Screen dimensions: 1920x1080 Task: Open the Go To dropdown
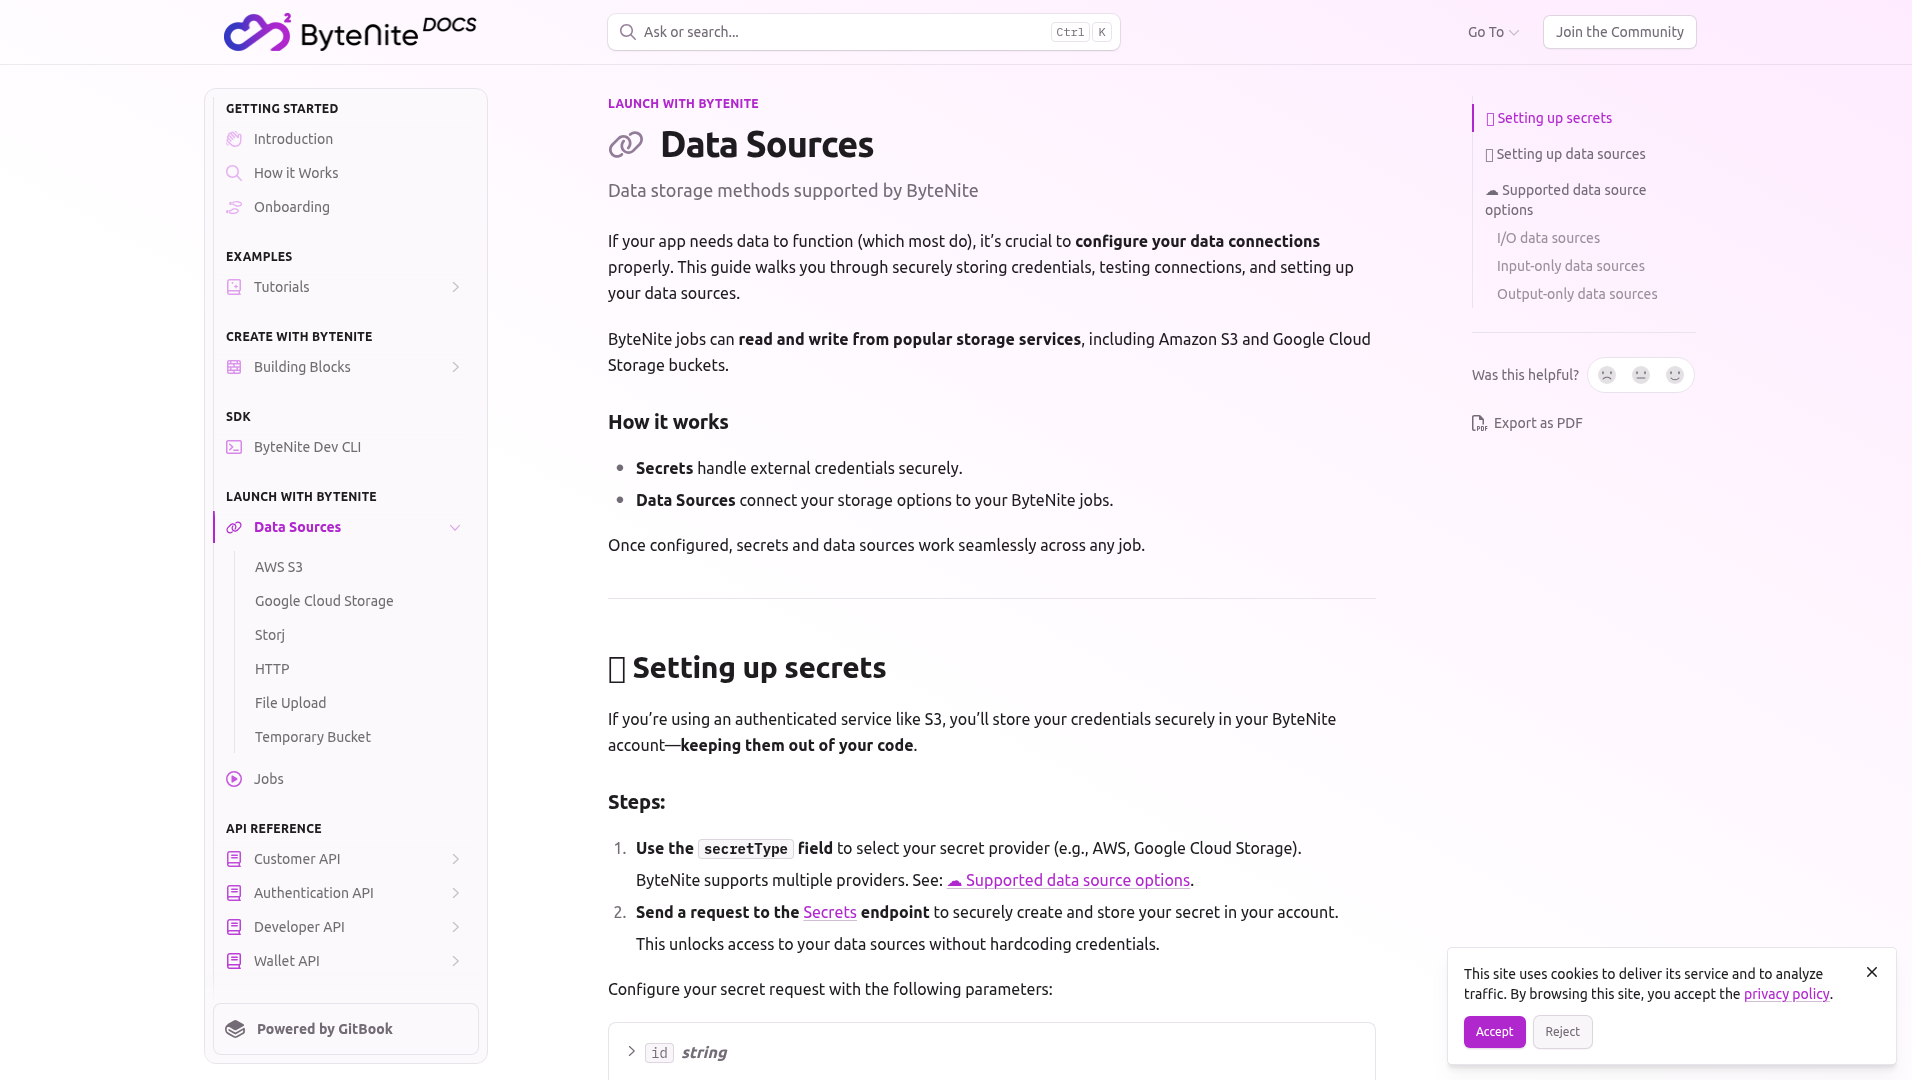click(x=1493, y=32)
